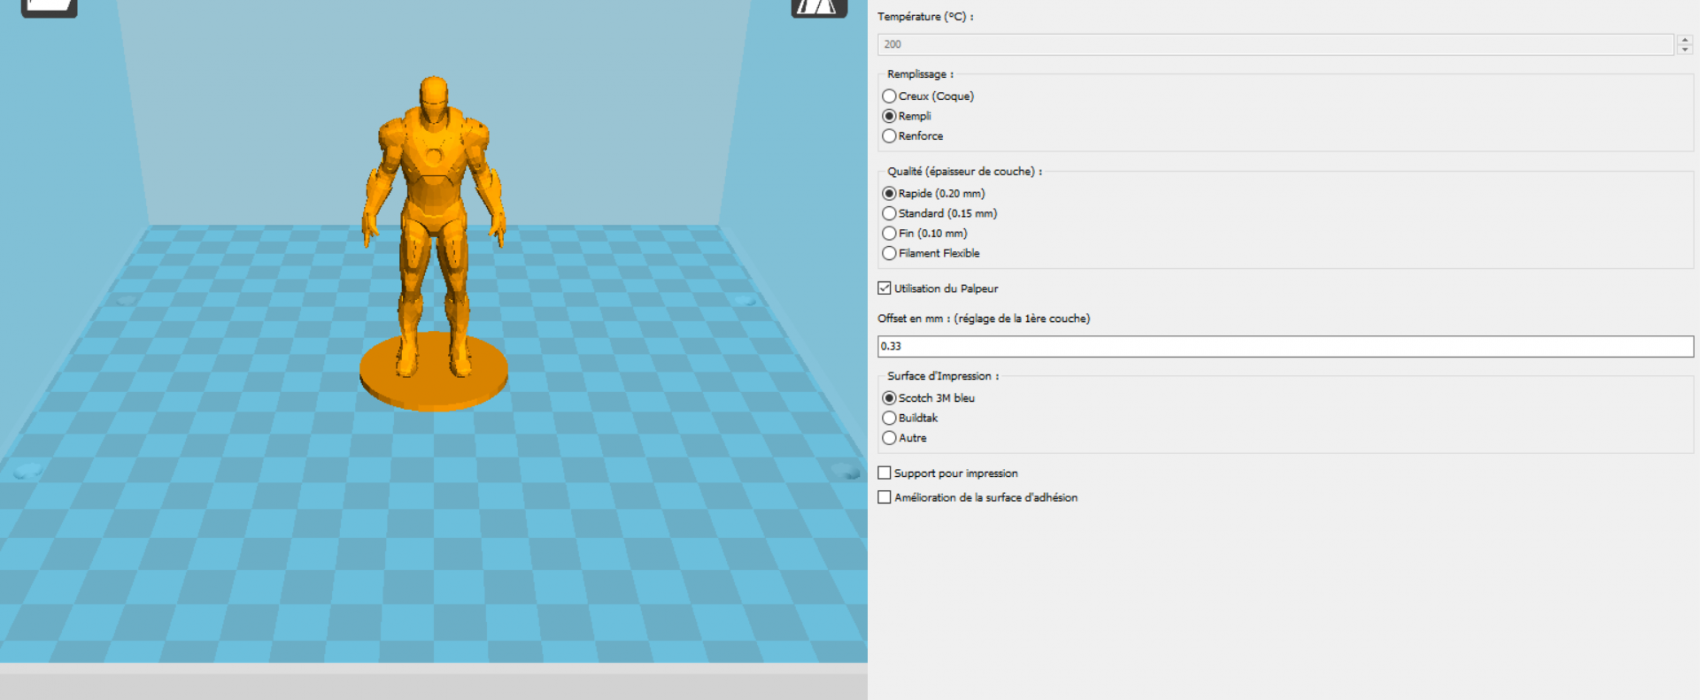Select the Rempli fill option
The height and width of the screenshot is (700, 1700).
pos(907,116)
